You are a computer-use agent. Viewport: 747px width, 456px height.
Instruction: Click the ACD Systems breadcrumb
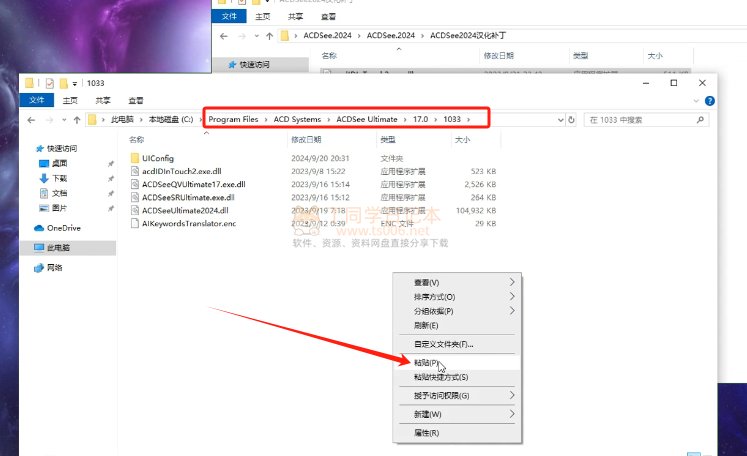297,119
